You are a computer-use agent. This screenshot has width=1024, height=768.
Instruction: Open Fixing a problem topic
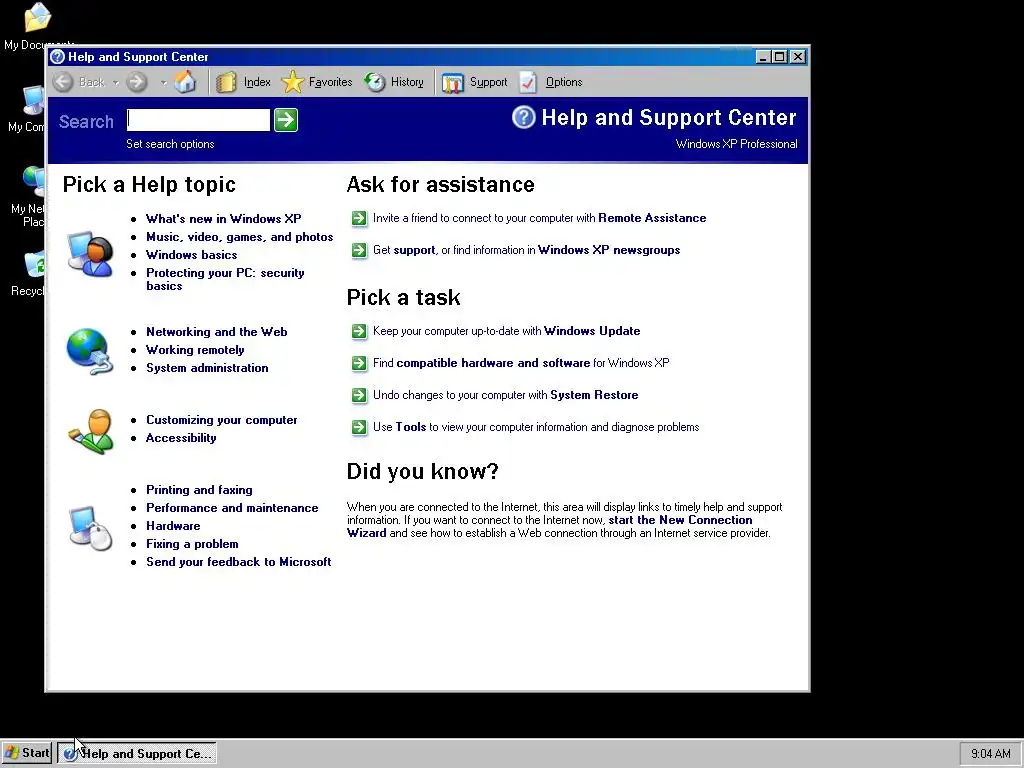(x=192, y=544)
